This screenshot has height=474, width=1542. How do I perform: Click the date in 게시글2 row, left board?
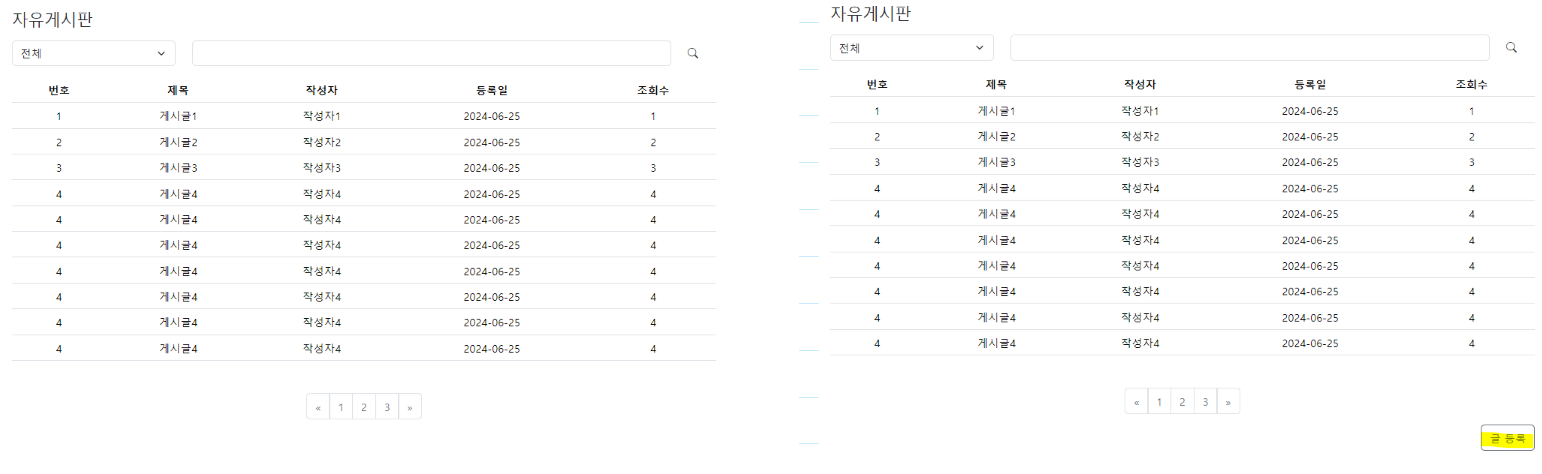pyautogui.click(x=492, y=142)
